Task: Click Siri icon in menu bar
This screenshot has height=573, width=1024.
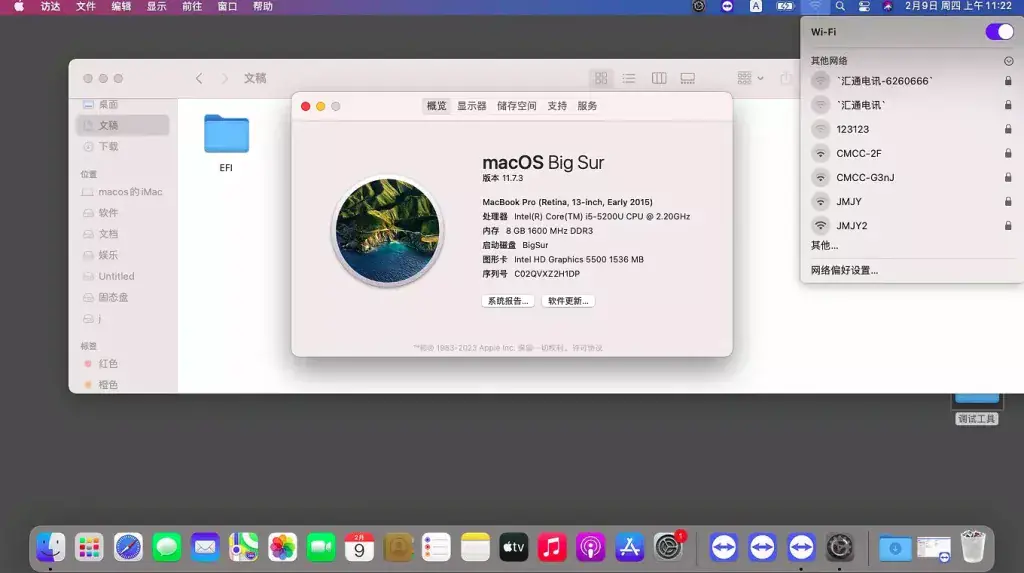Action: pyautogui.click(x=888, y=7)
